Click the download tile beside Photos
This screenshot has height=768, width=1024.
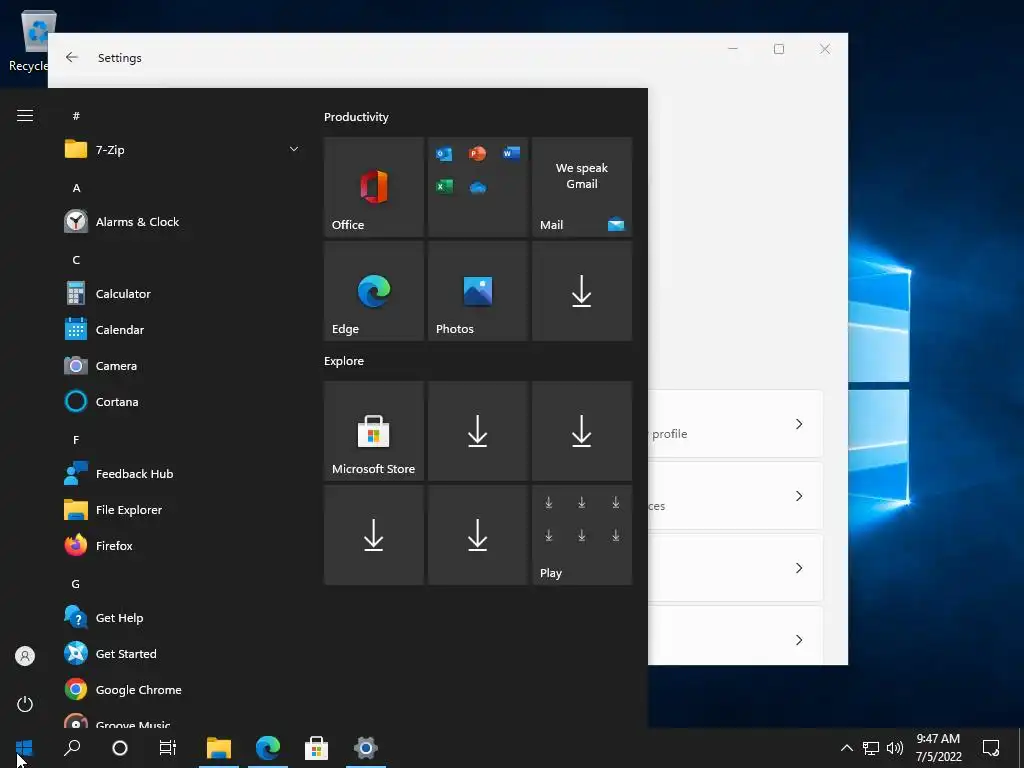582,291
